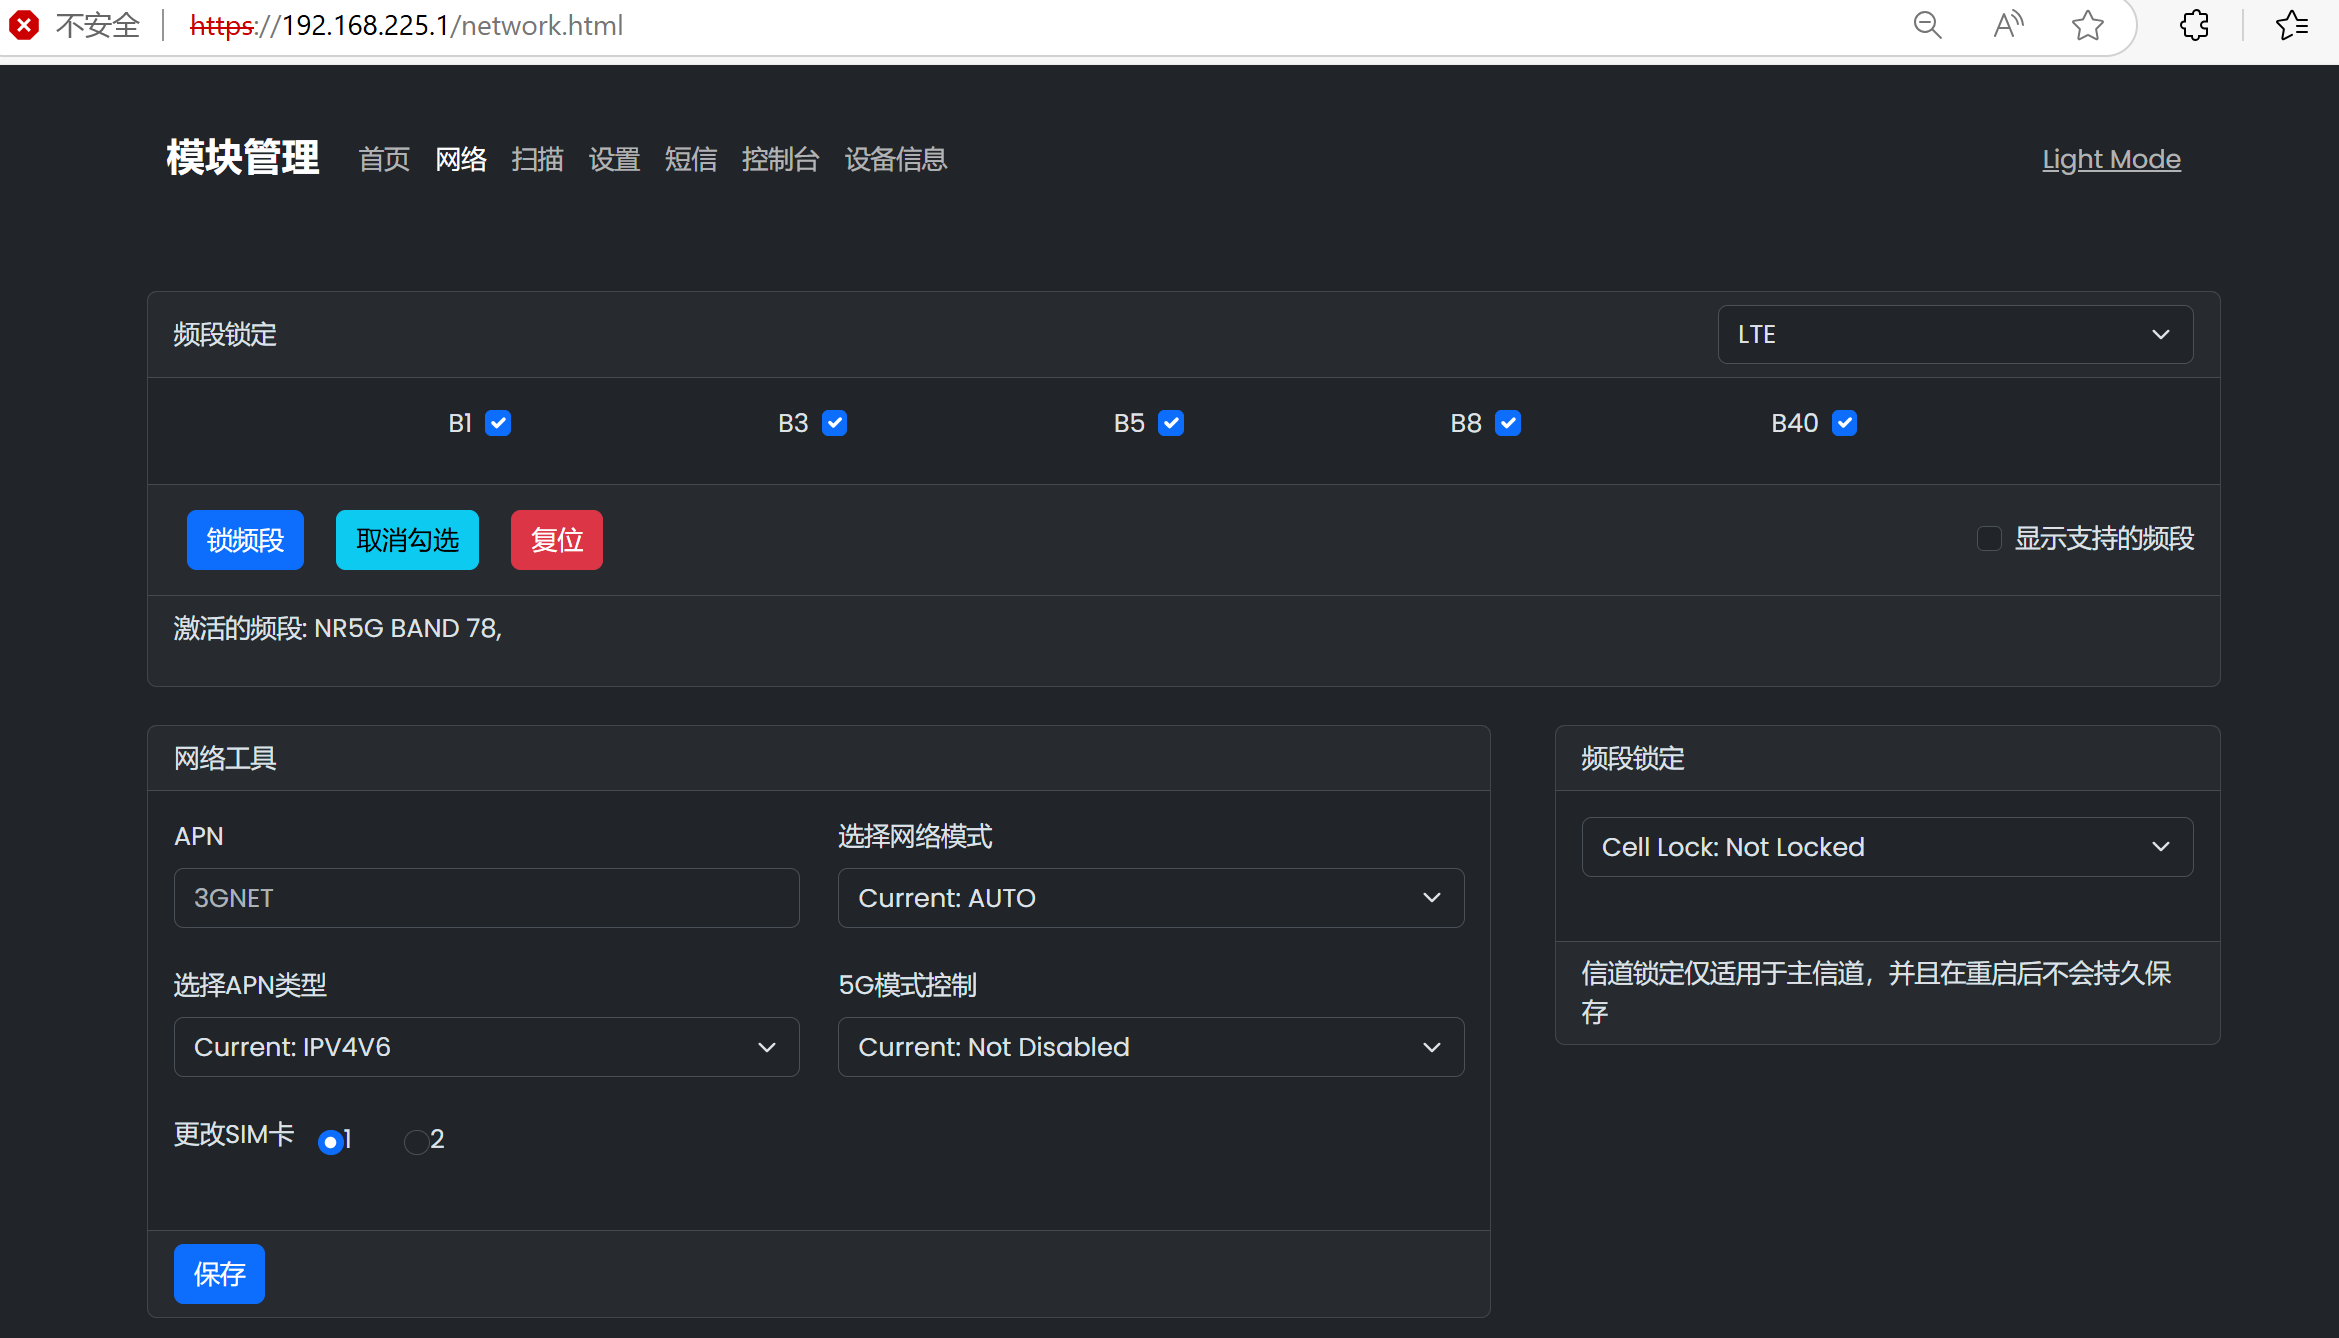Image resolution: width=2339 pixels, height=1338 pixels.
Task: Open the favorites list icon
Action: pyautogui.click(x=2291, y=25)
